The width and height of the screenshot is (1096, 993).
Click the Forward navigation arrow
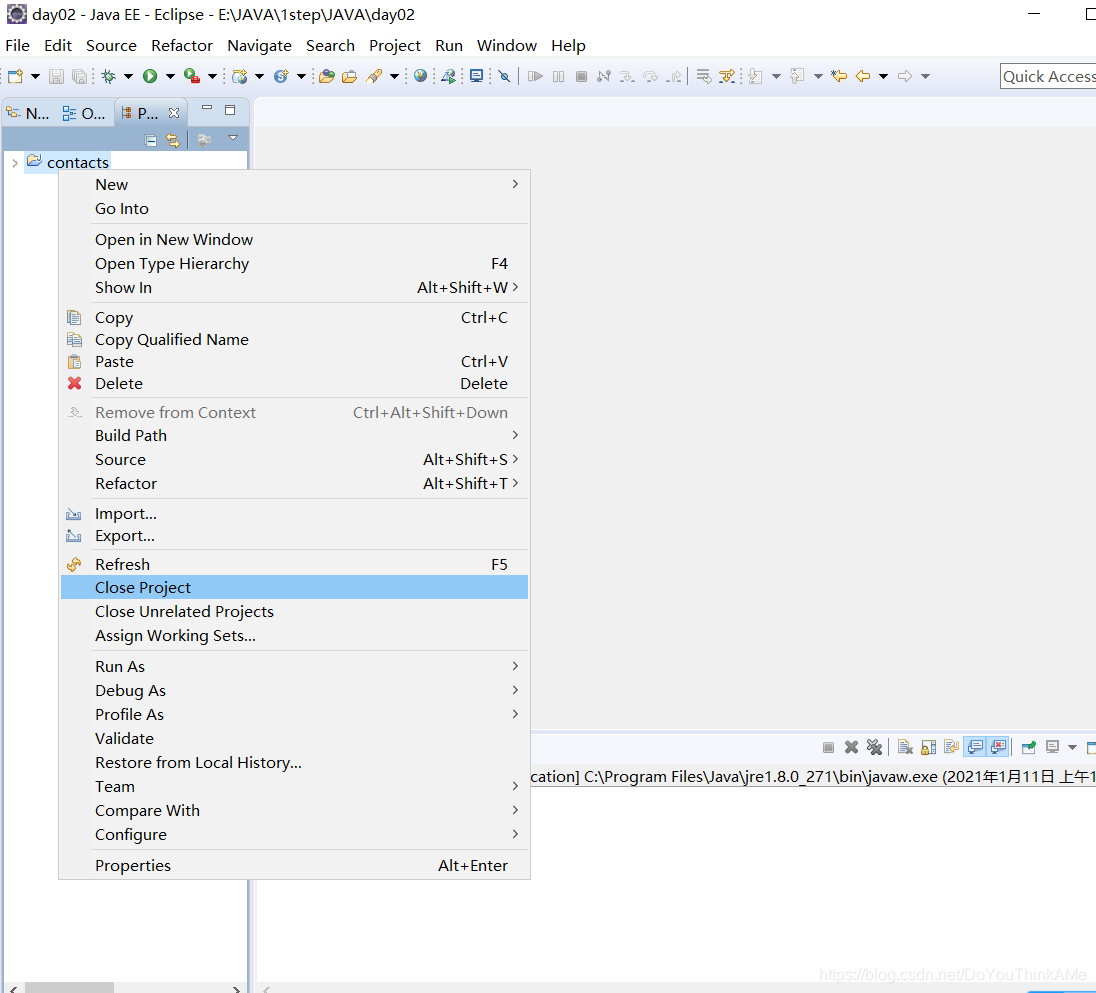click(x=905, y=76)
